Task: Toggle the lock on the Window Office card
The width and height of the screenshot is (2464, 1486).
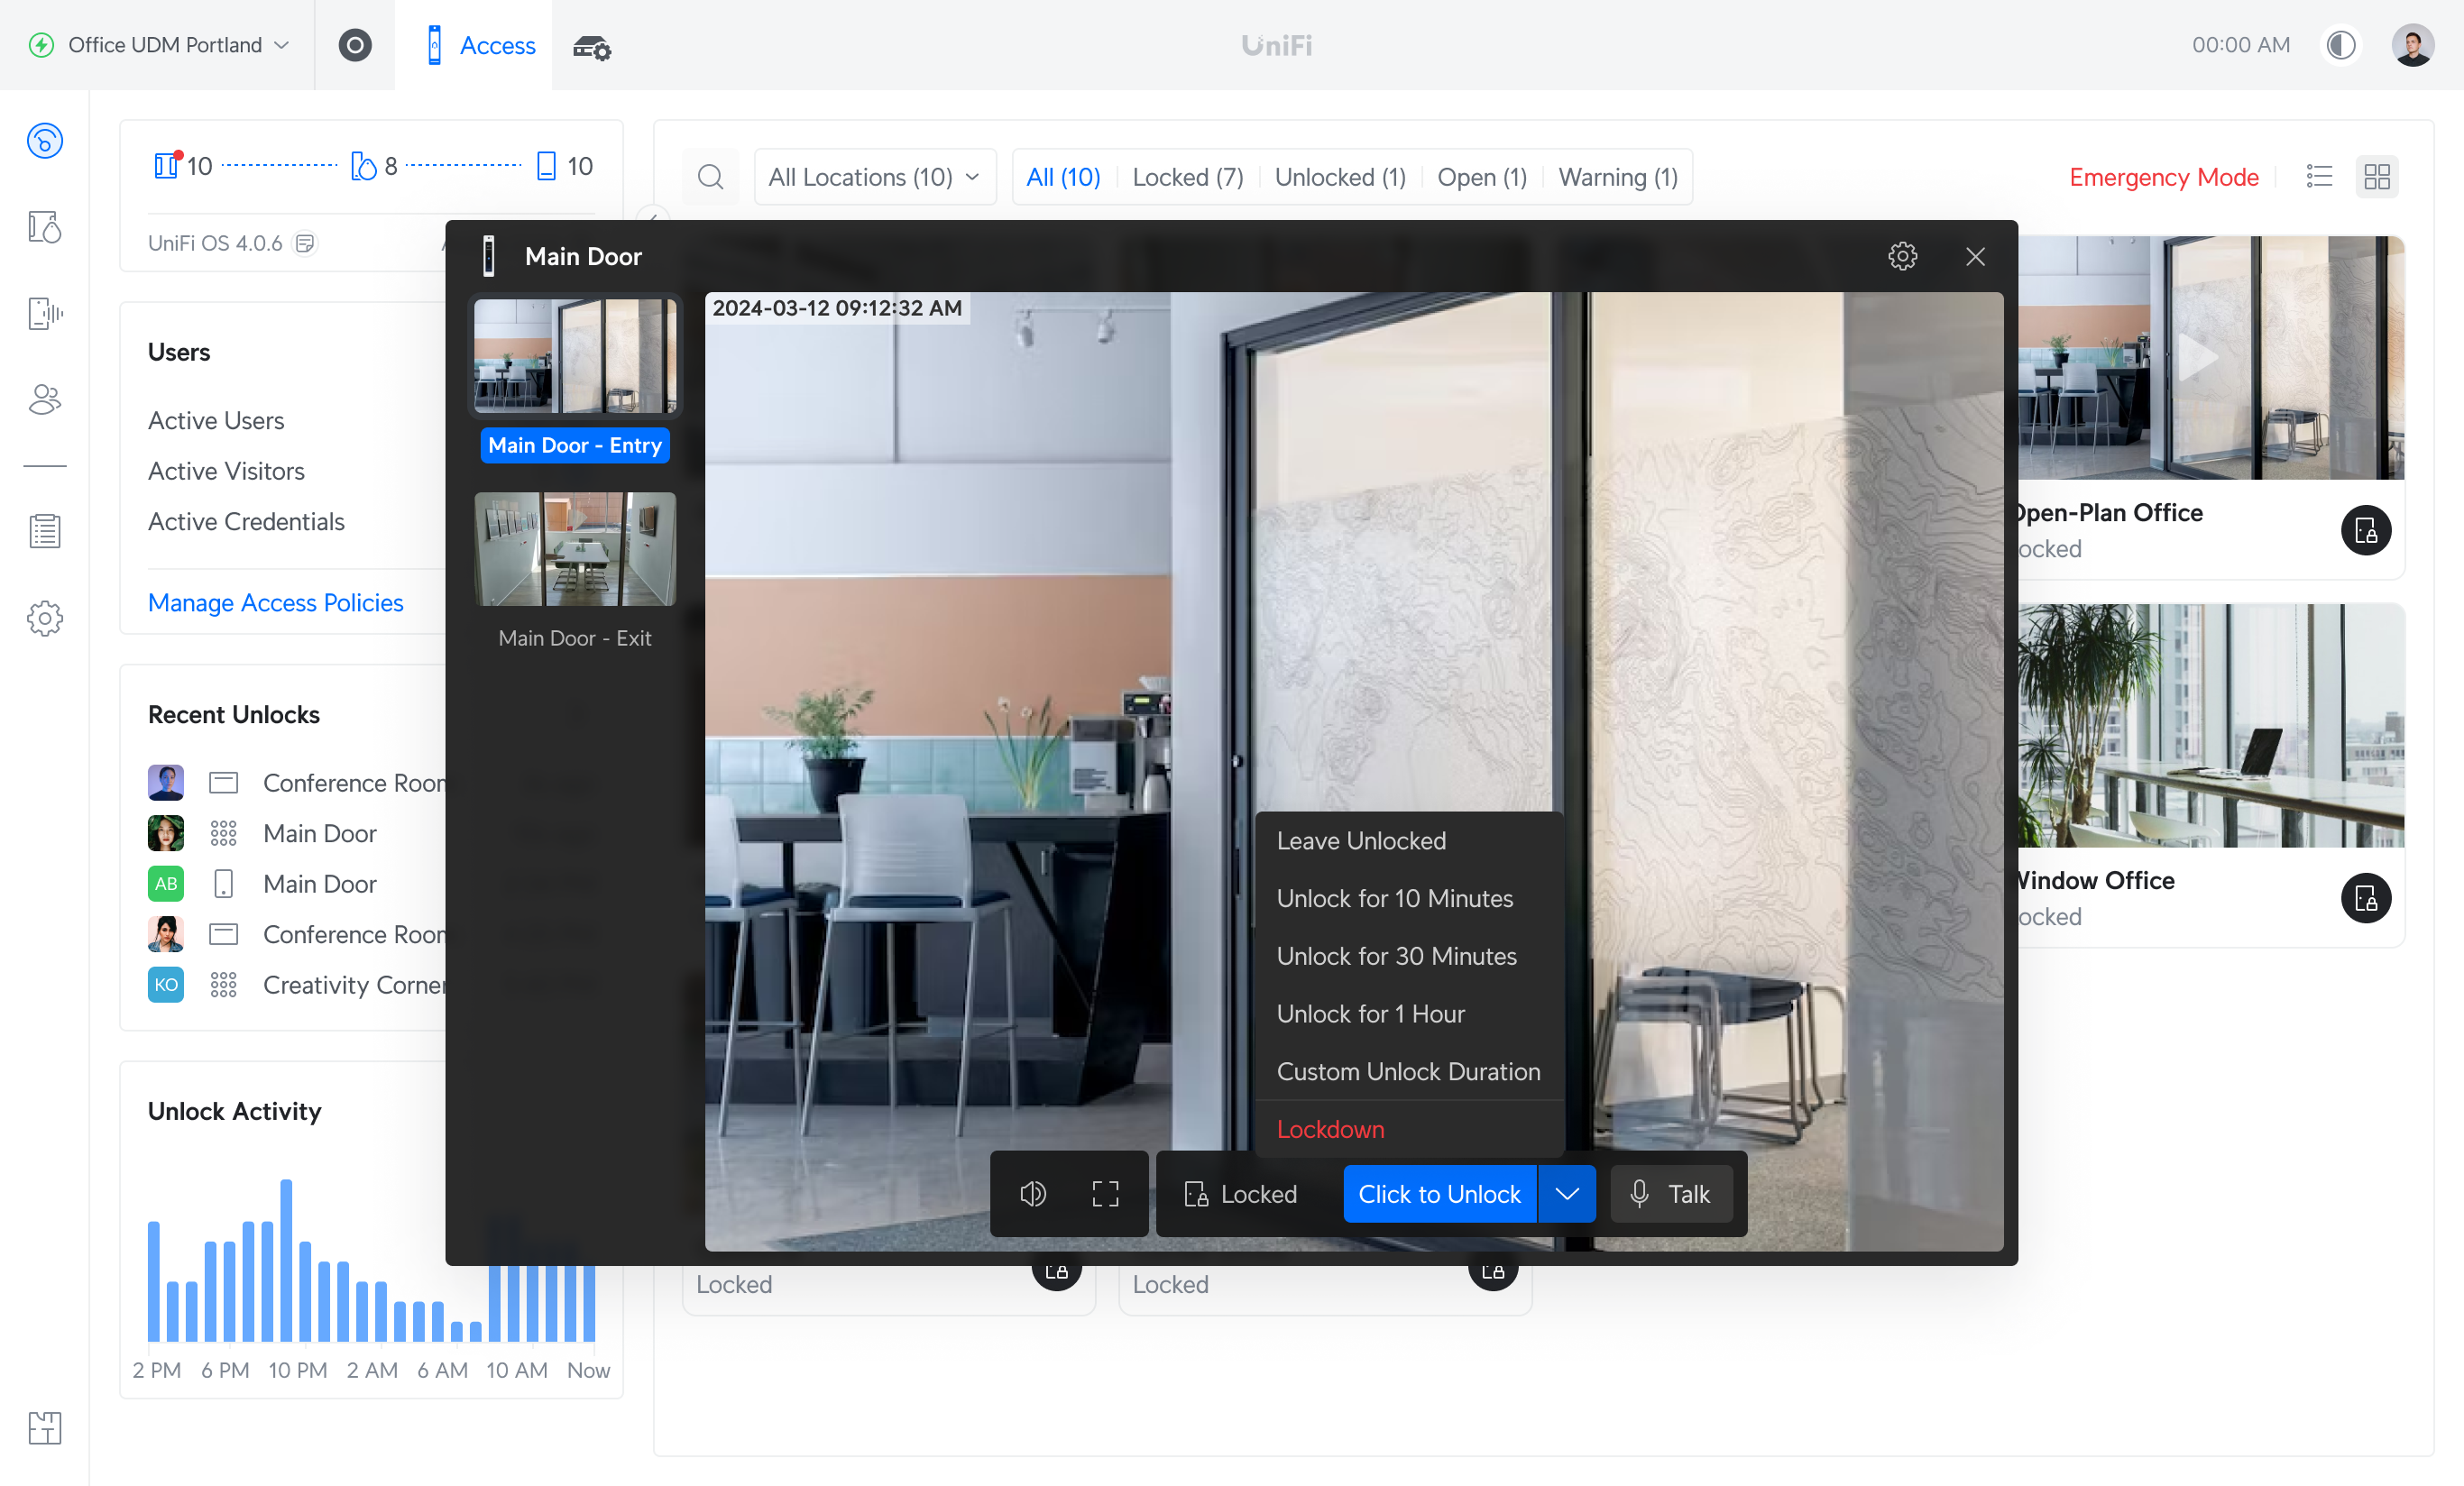Action: click(x=2366, y=899)
